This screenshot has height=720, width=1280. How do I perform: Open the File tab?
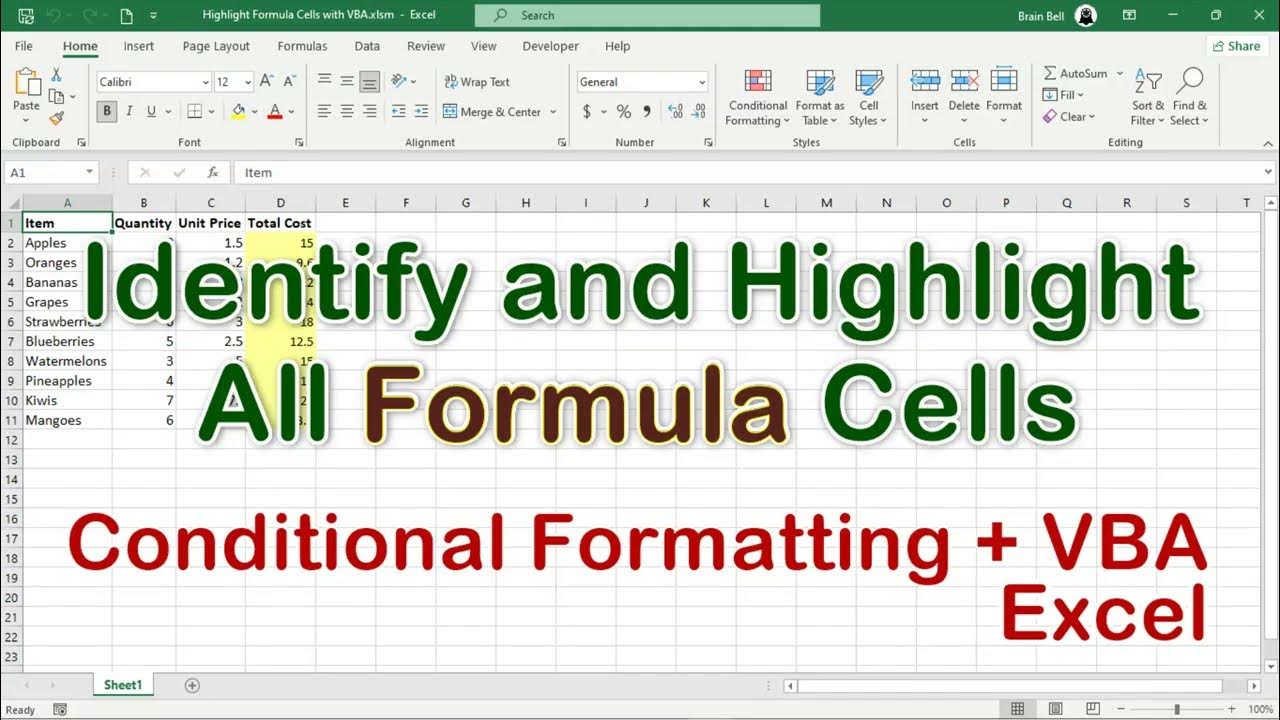pos(24,46)
